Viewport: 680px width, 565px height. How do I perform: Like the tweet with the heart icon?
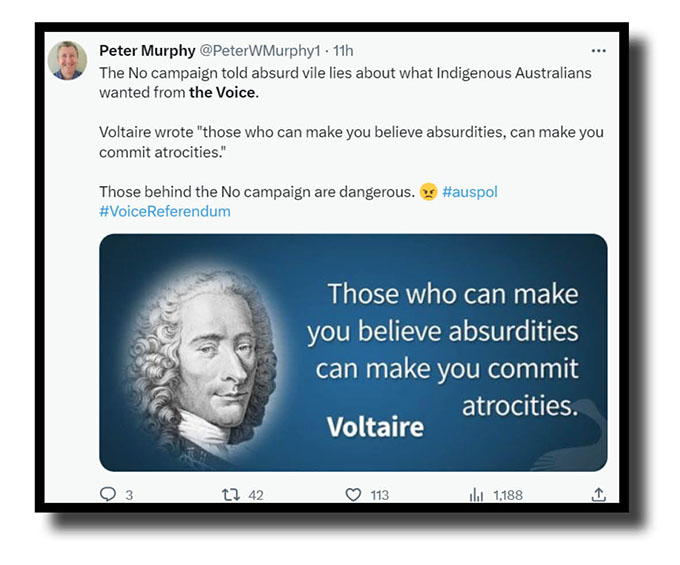352,494
